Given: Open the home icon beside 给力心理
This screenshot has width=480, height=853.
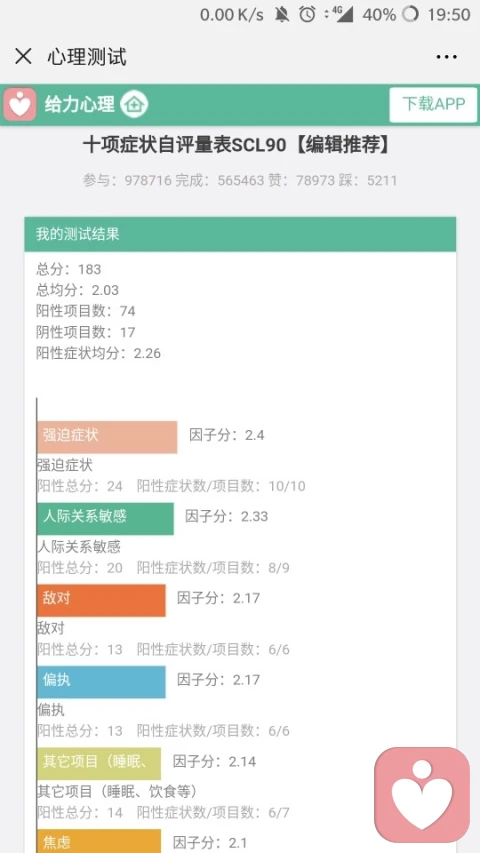Looking at the screenshot, I should 134,104.
